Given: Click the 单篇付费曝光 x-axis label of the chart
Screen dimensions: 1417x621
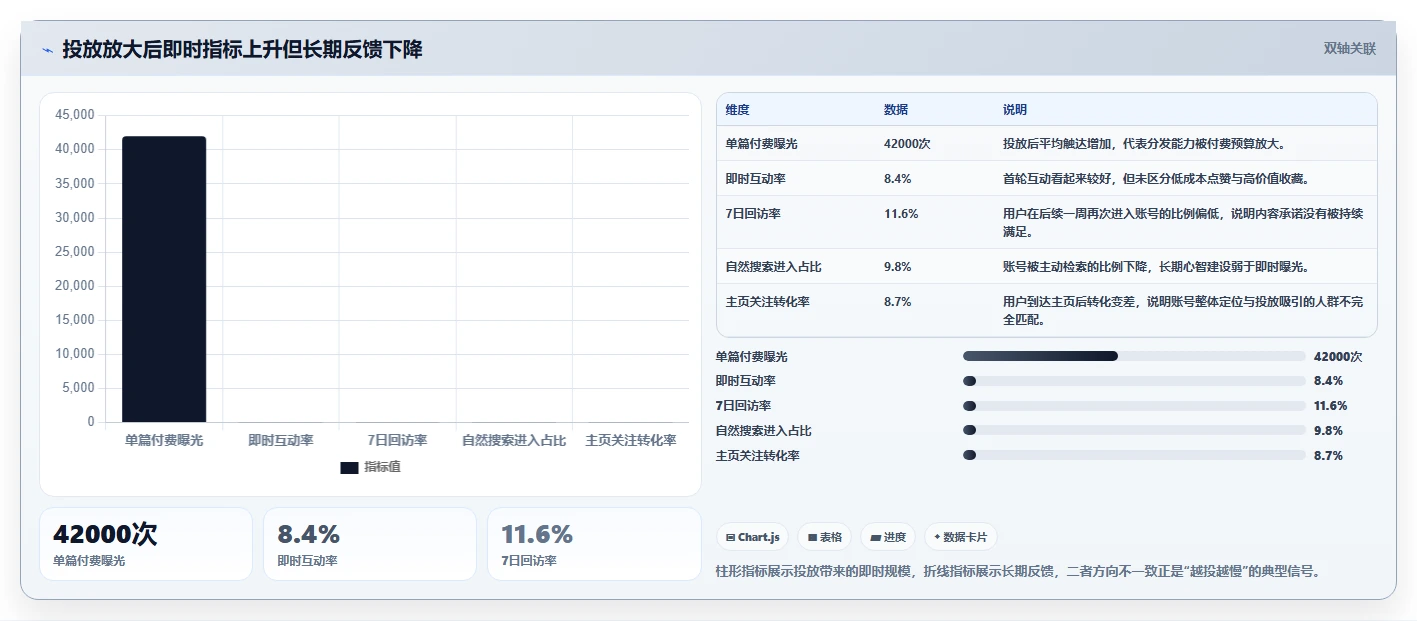Looking at the screenshot, I should (x=164, y=440).
